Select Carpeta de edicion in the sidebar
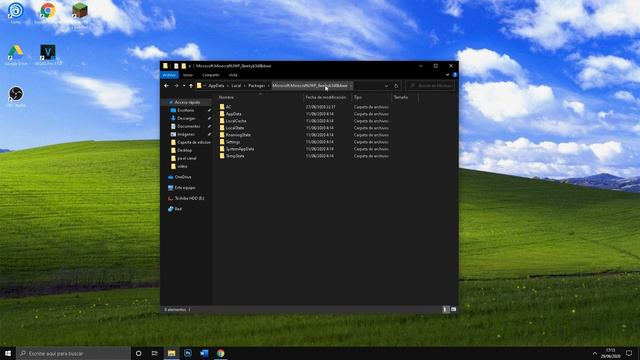Image resolution: width=640 pixels, height=360 pixels. pos(190,142)
